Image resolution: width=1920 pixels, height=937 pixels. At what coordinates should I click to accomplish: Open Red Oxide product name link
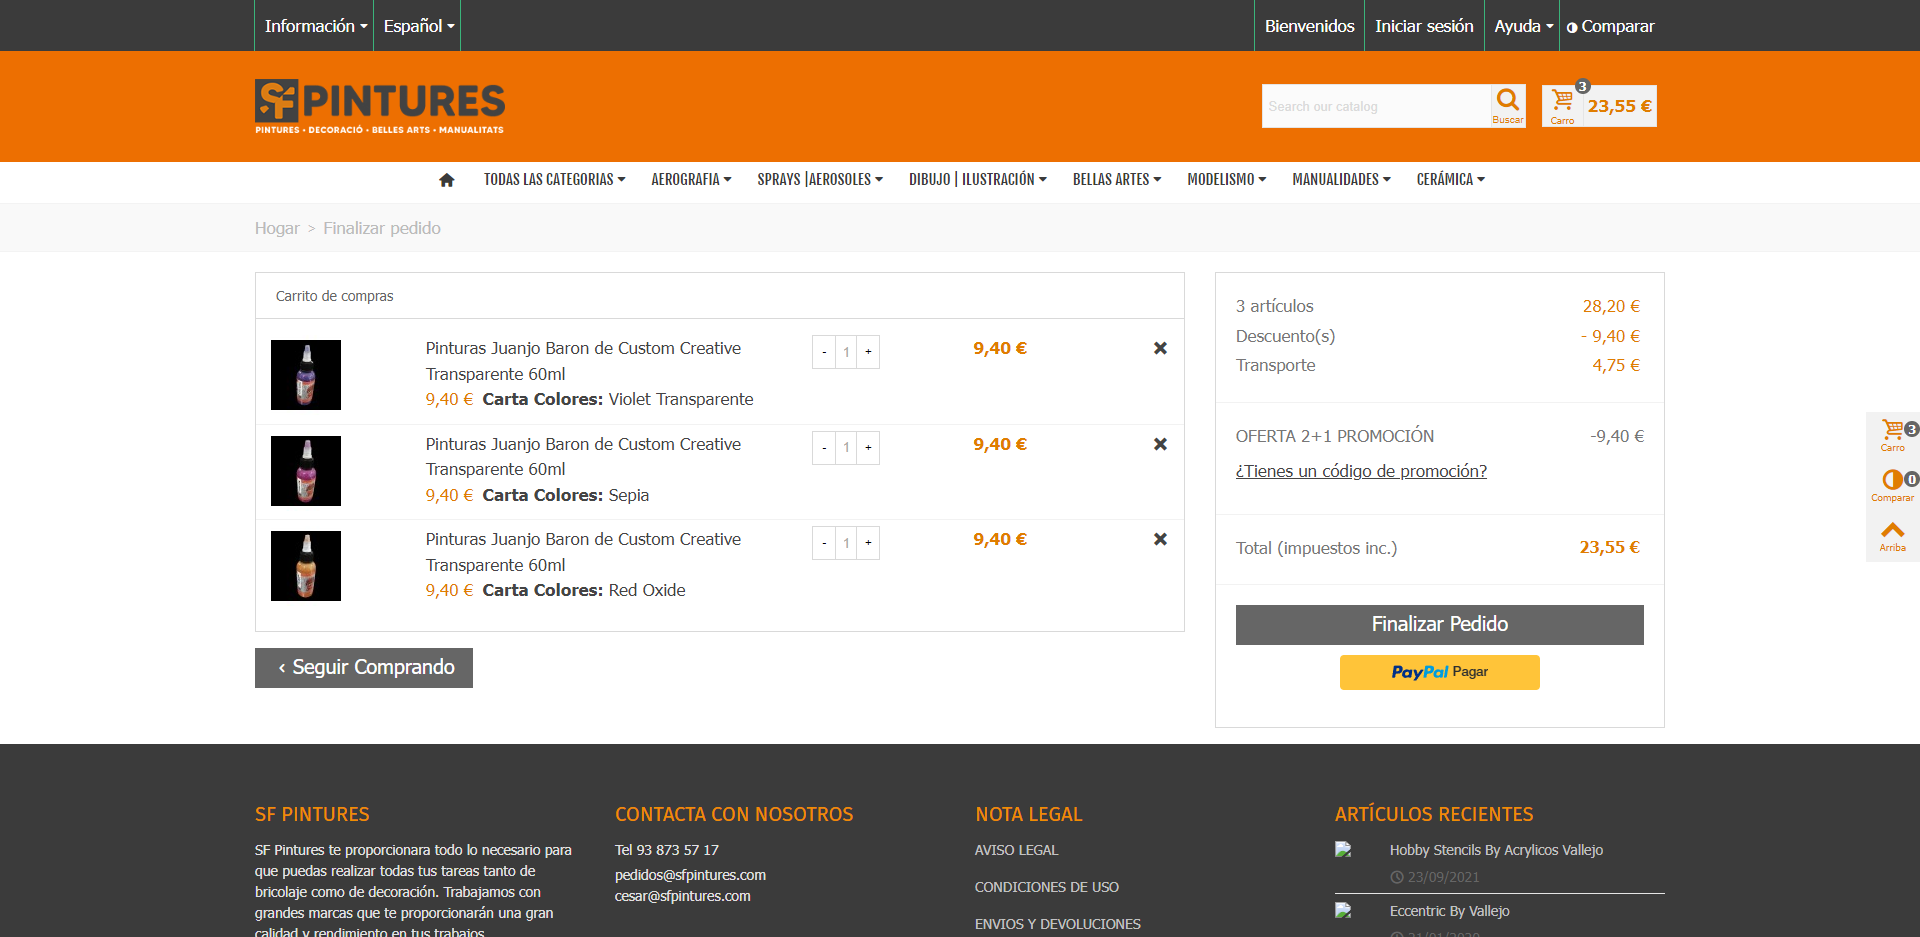(x=583, y=552)
